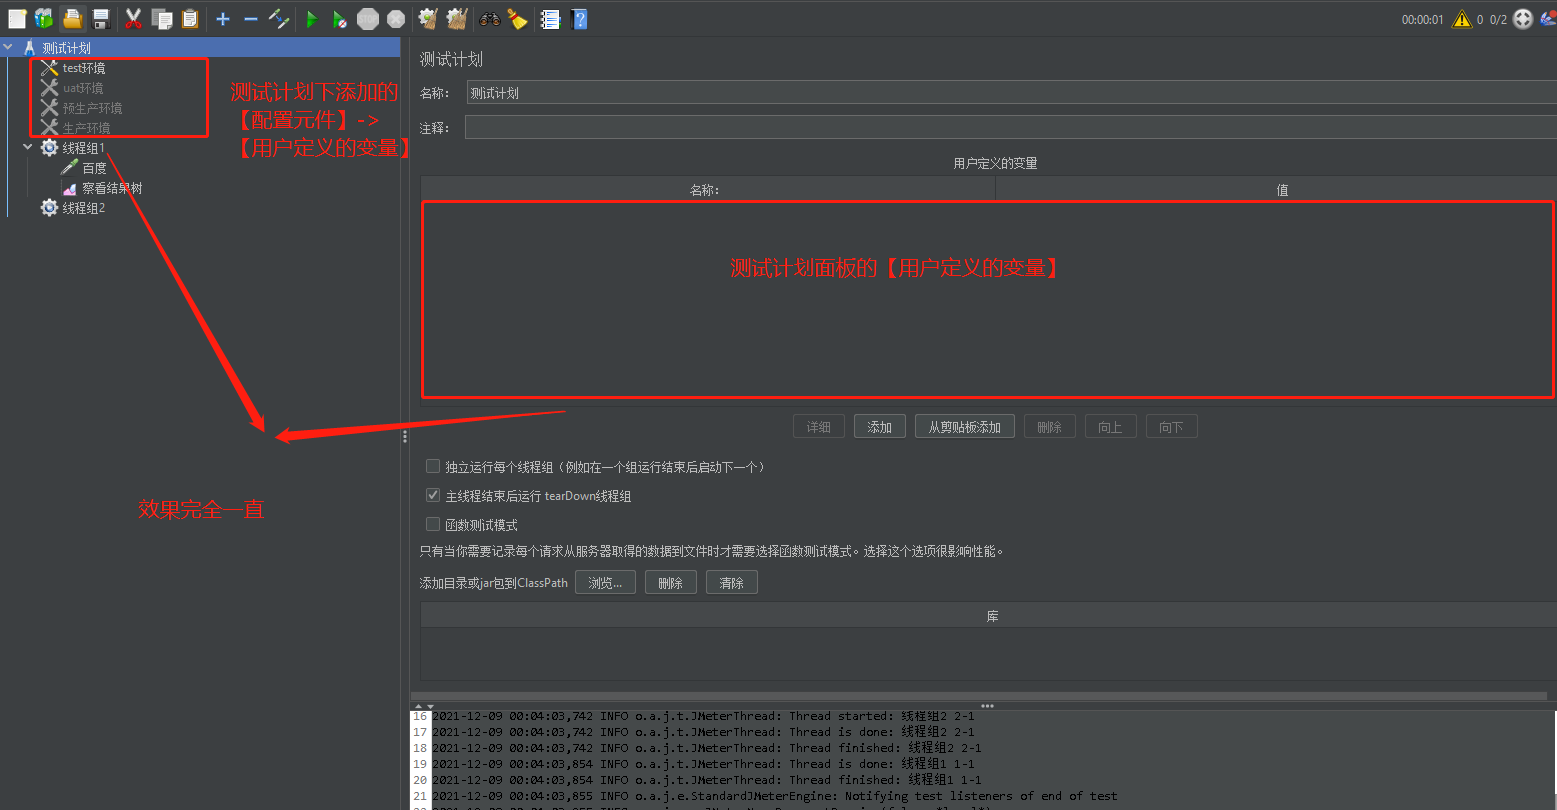This screenshot has width=1557, height=810.
Task: Start the test without pauses
Action: click(x=340, y=18)
